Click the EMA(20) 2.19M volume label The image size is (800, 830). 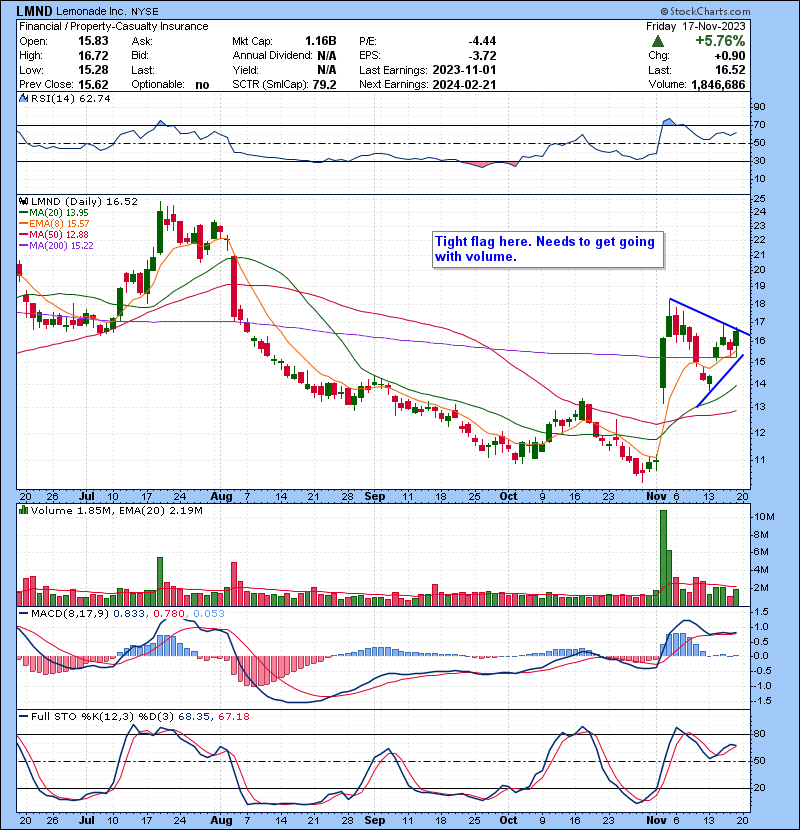161,511
